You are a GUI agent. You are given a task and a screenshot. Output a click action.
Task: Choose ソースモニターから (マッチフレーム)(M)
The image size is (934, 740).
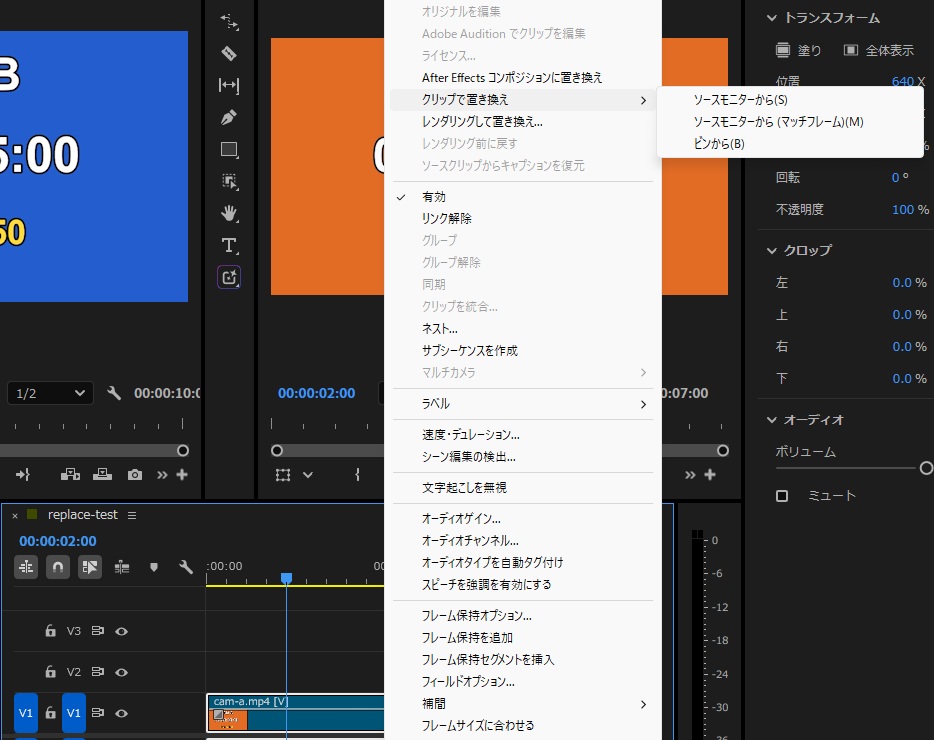[790, 122]
